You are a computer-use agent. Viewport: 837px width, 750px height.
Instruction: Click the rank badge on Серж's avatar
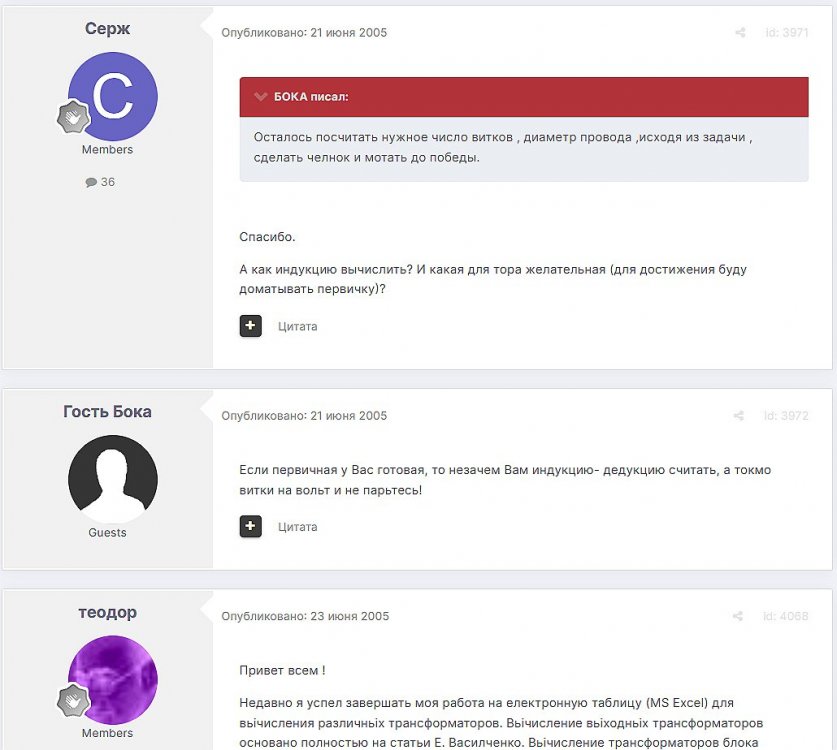pyautogui.click(x=73, y=118)
